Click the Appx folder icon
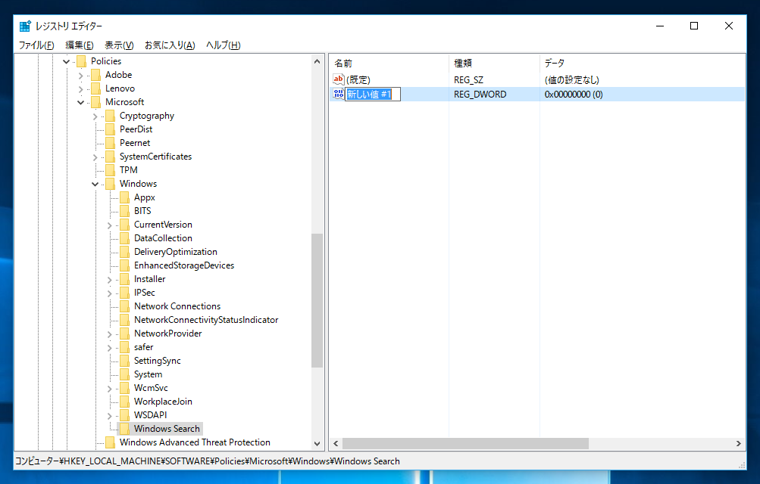The image size is (760, 484). click(x=125, y=197)
